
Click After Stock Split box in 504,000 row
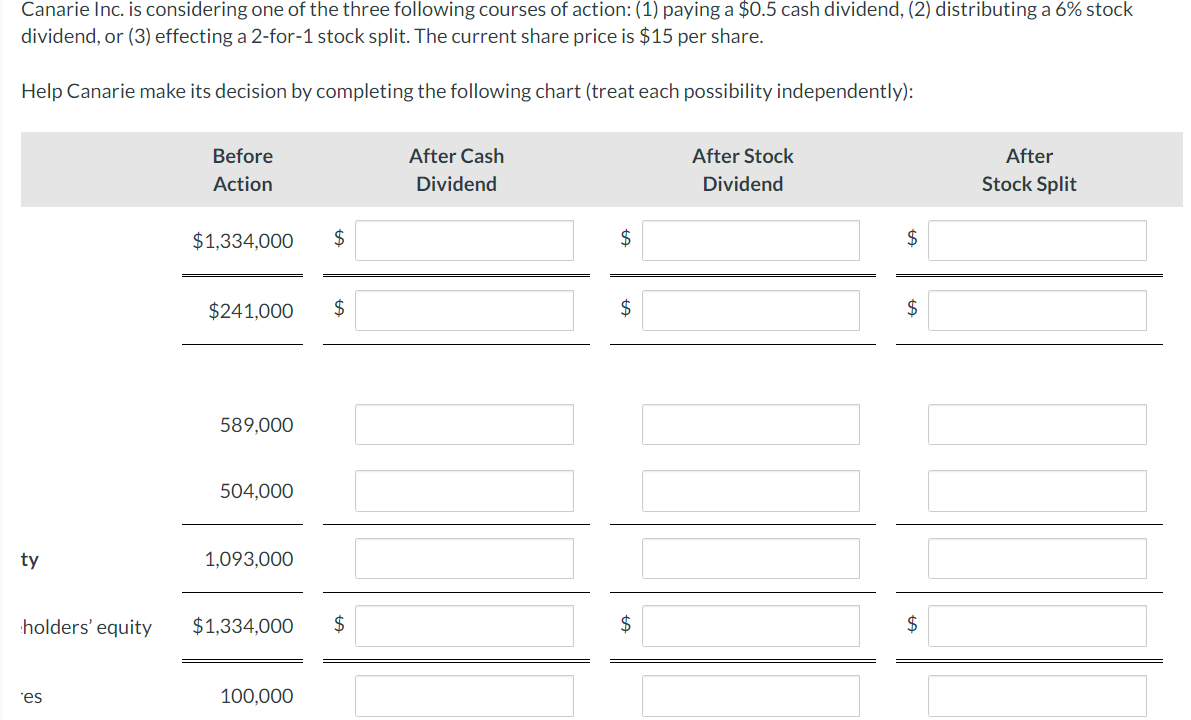point(1037,491)
